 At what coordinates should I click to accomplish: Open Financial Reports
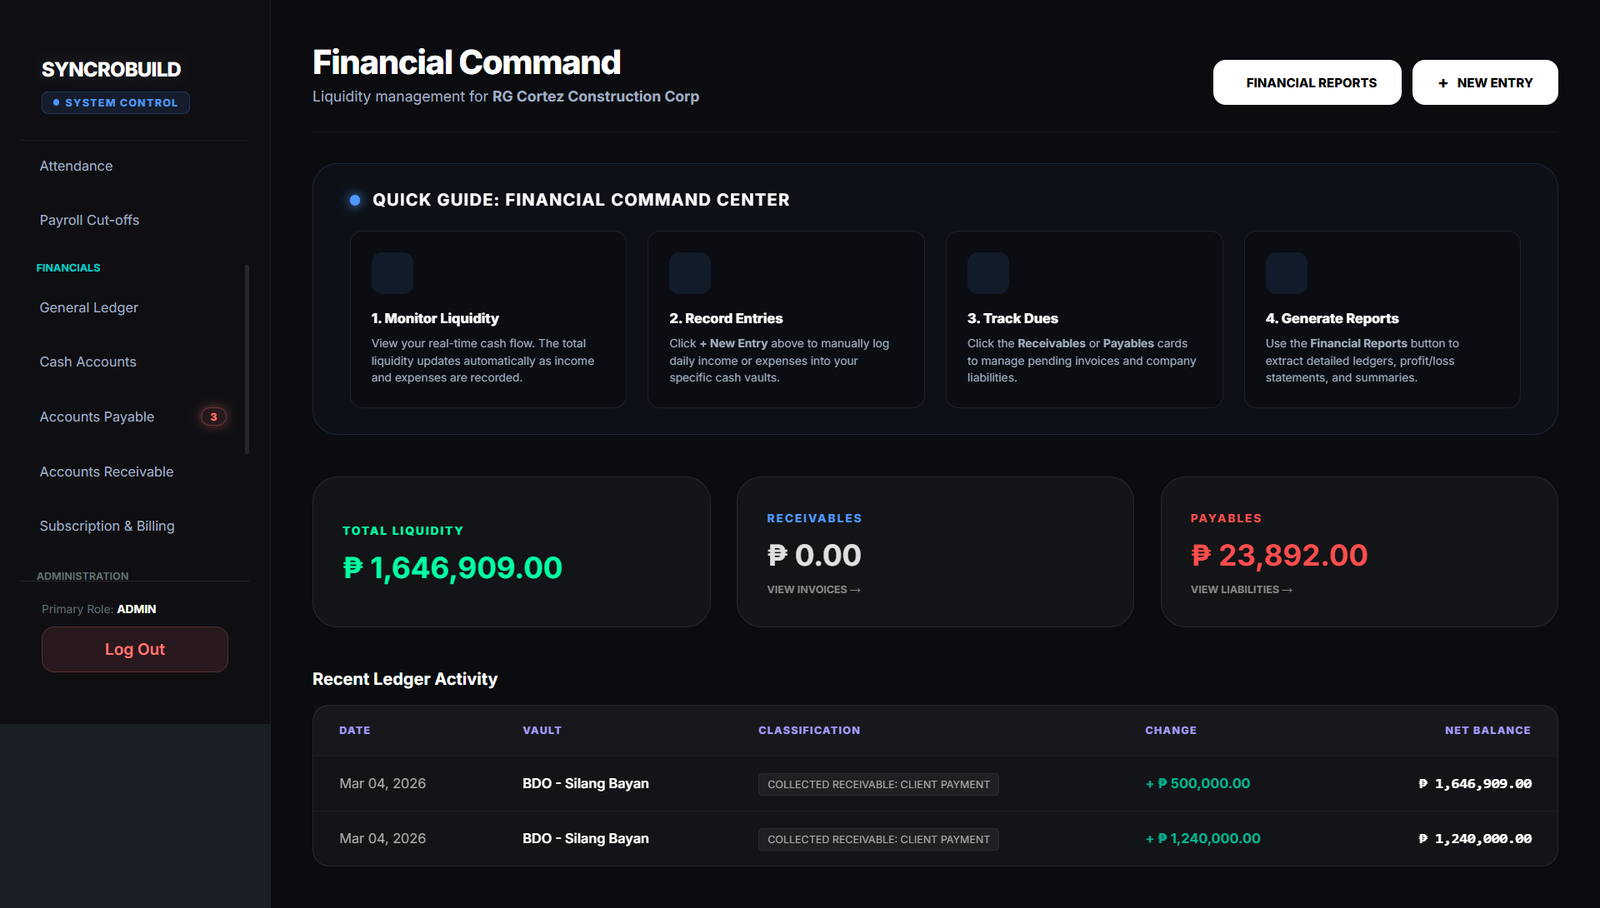(1307, 82)
